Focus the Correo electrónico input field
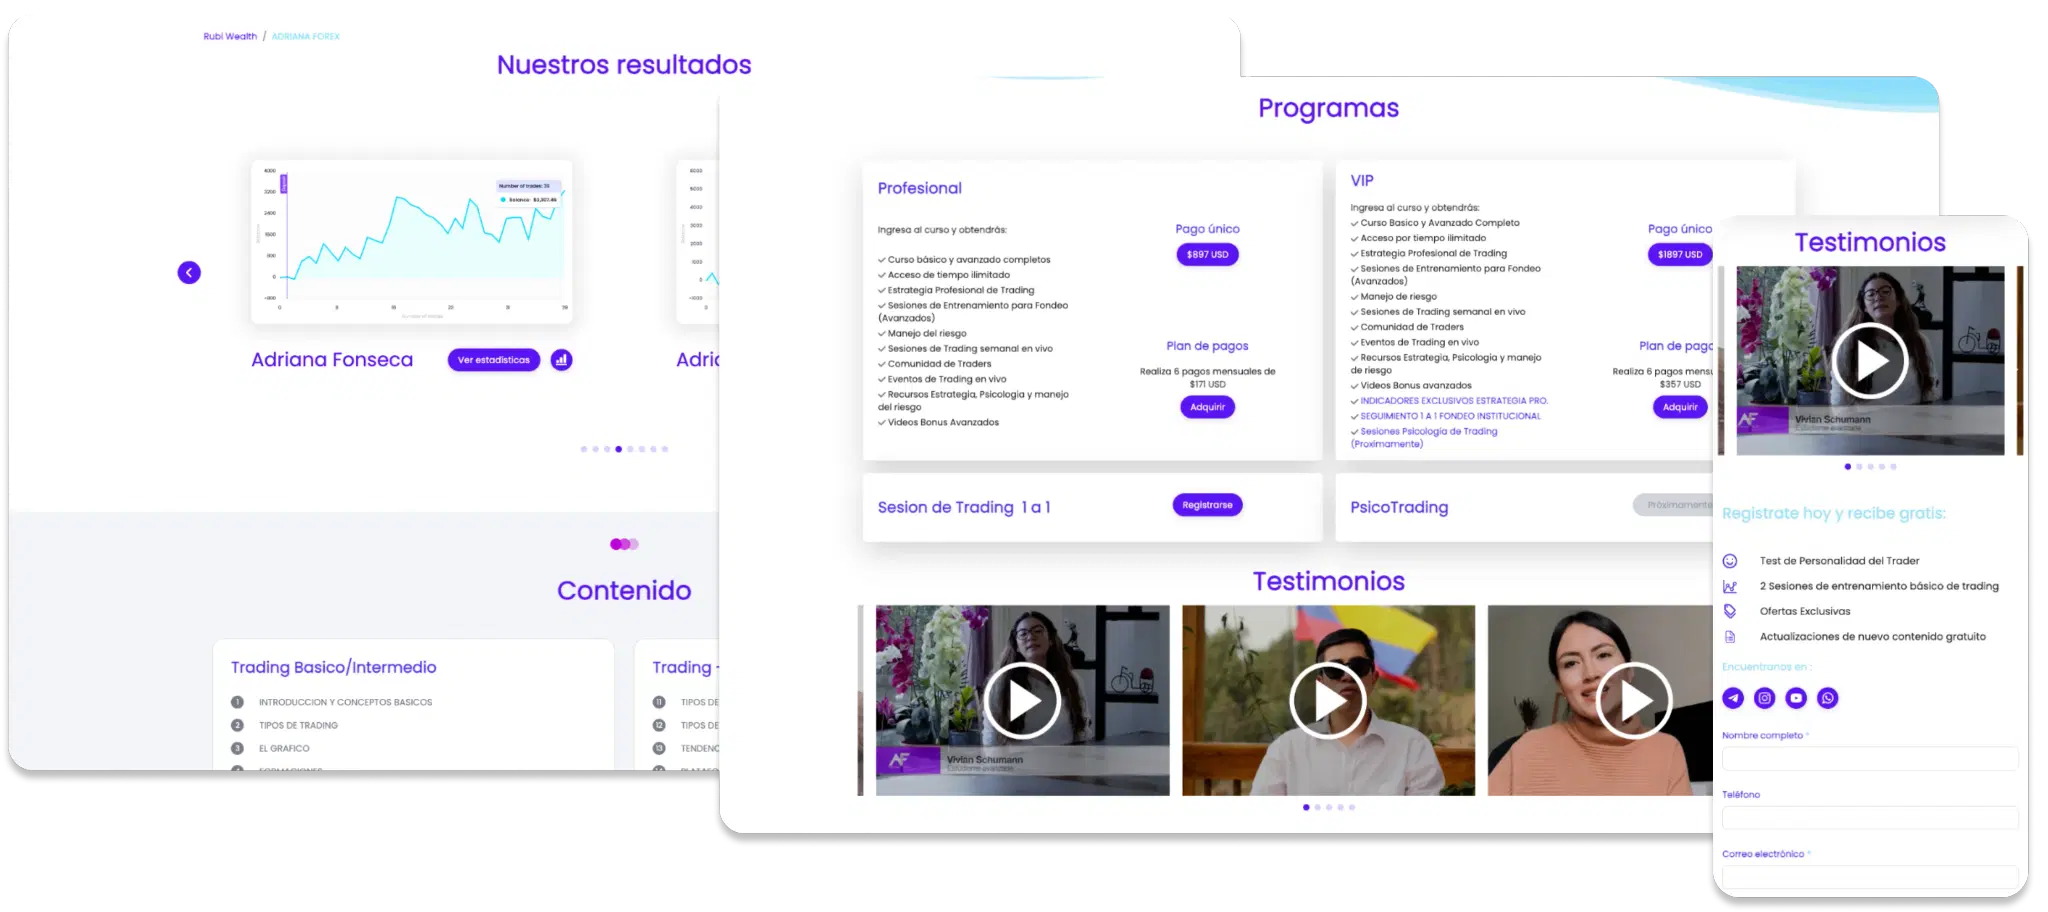 (x=1870, y=877)
